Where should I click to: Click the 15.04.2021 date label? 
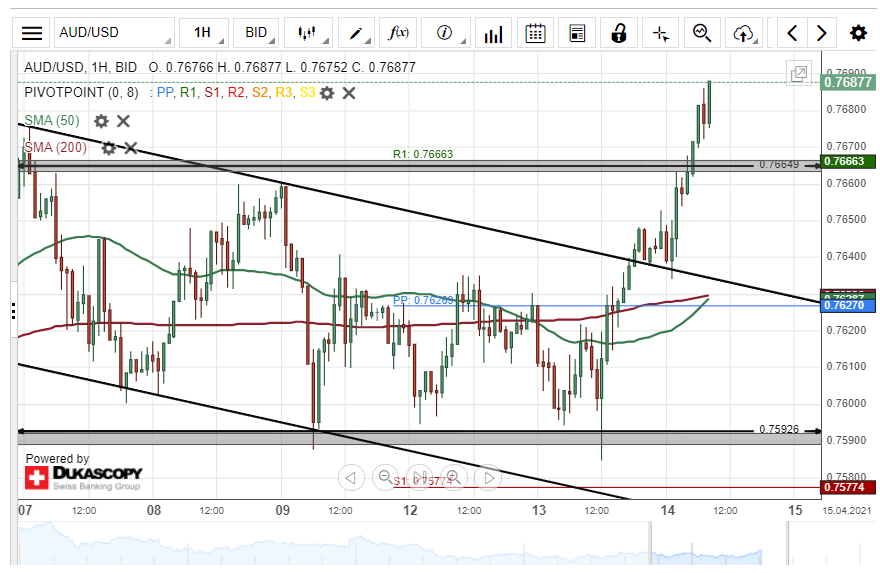coord(847,511)
